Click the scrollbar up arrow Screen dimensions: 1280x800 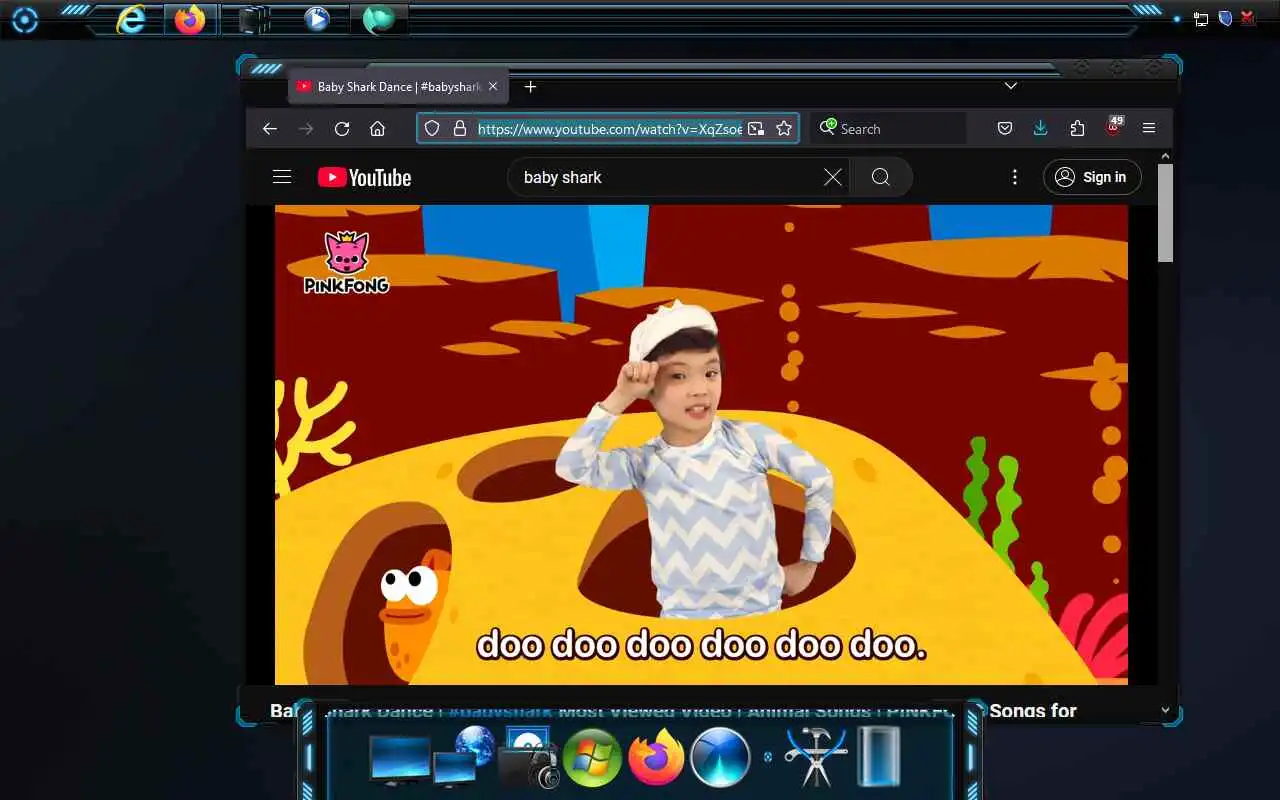[1165, 157]
